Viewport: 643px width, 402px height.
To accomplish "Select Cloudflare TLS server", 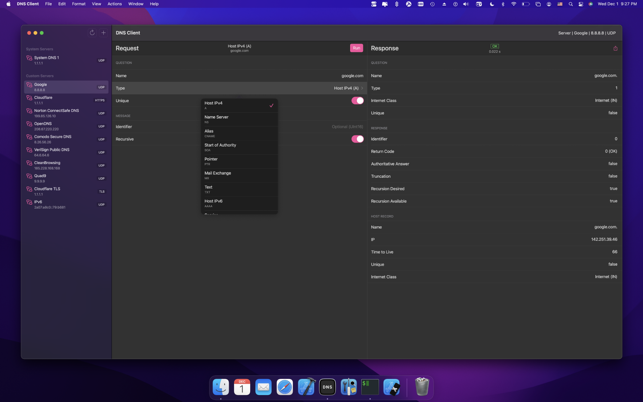I will click(x=66, y=192).
